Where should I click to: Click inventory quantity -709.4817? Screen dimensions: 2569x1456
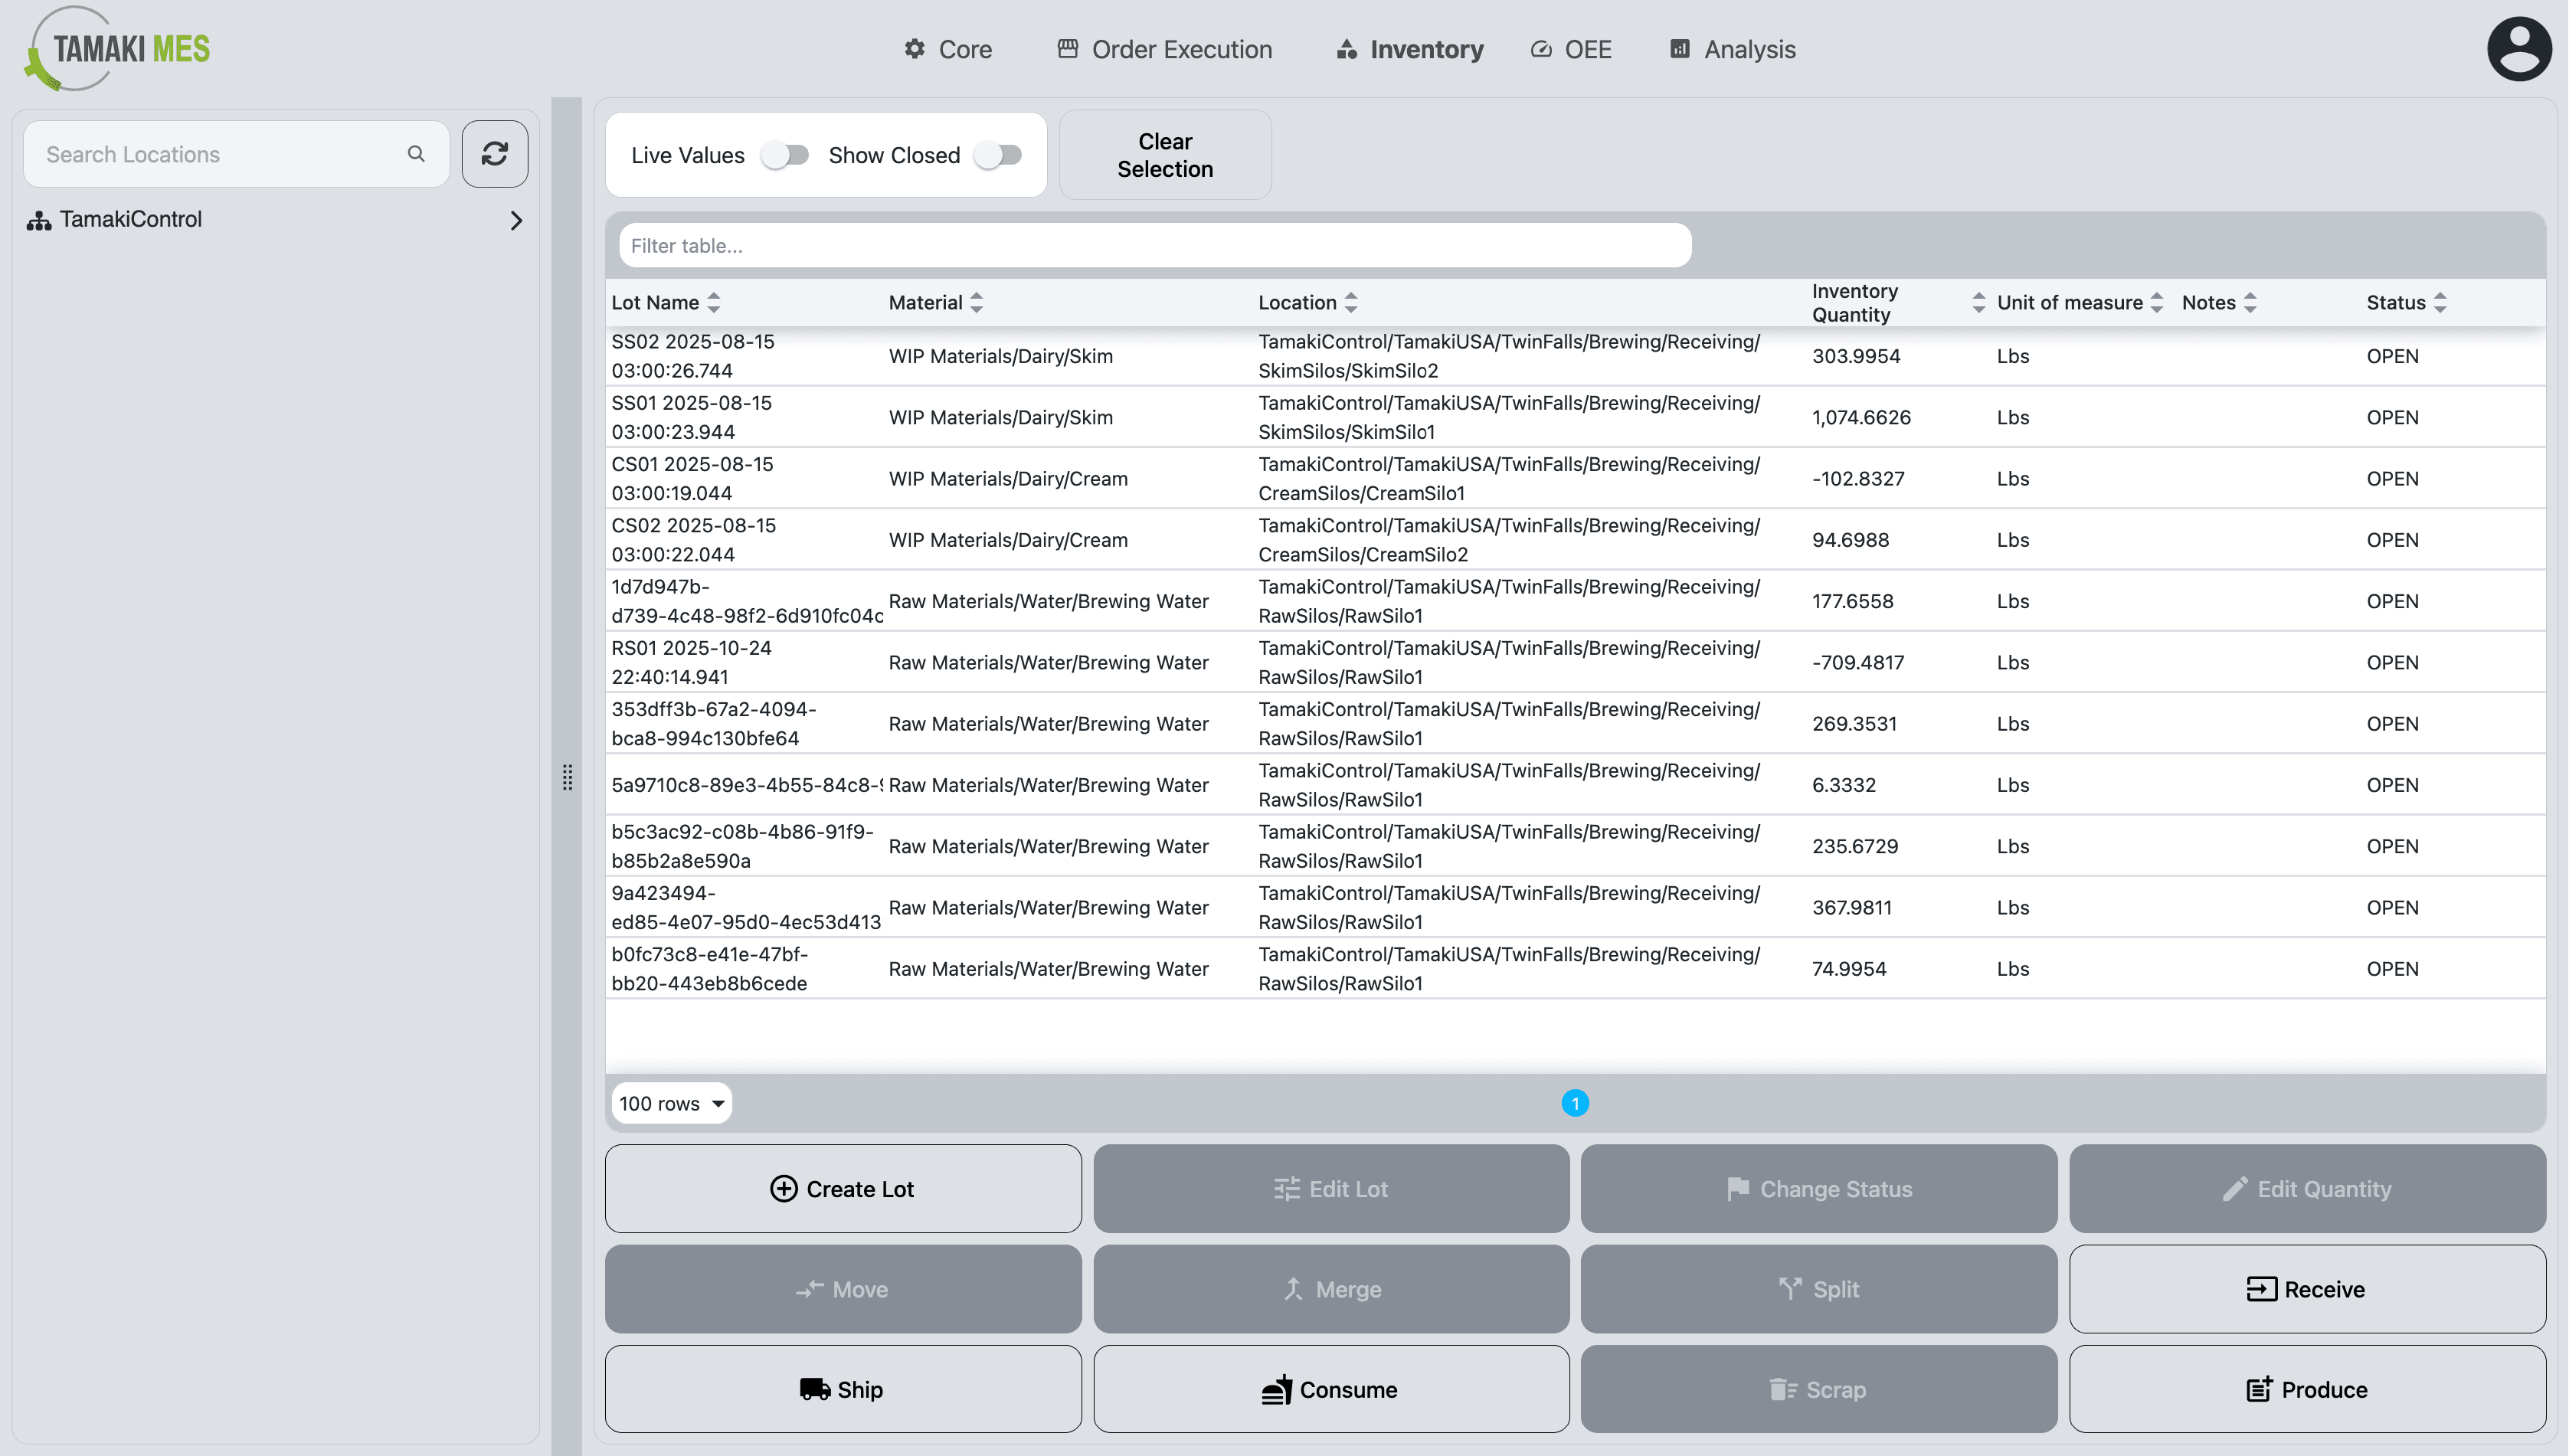pos(1858,663)
